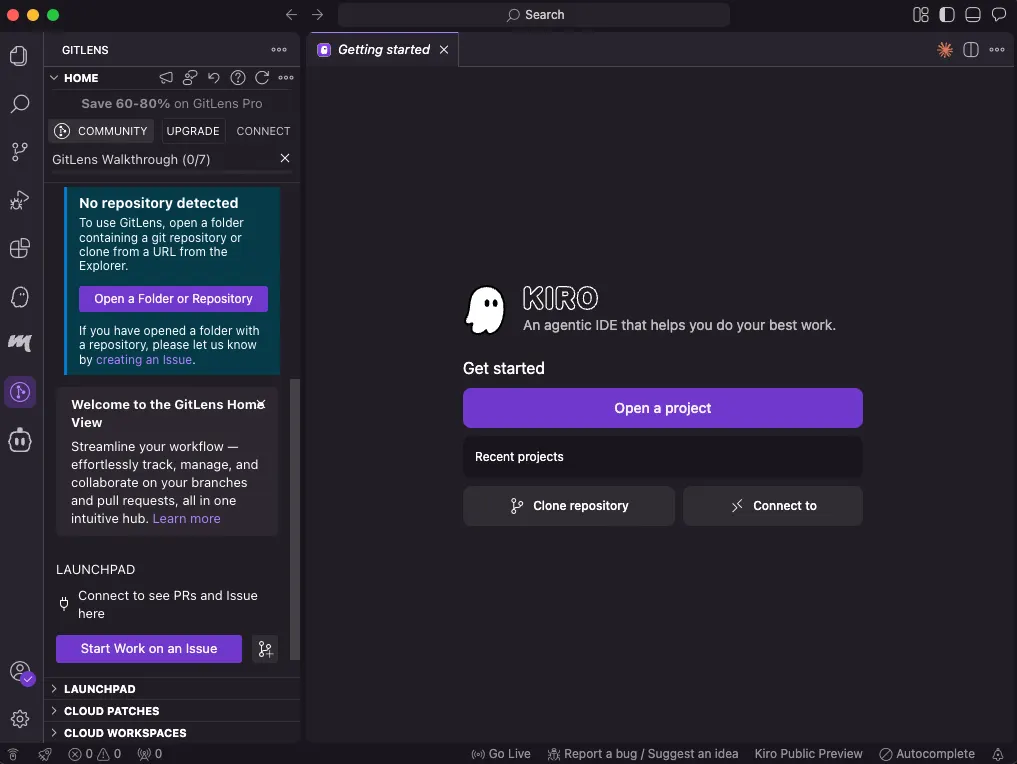Click Save 60-80% on GitLens Pro banner

pos(171,104)
